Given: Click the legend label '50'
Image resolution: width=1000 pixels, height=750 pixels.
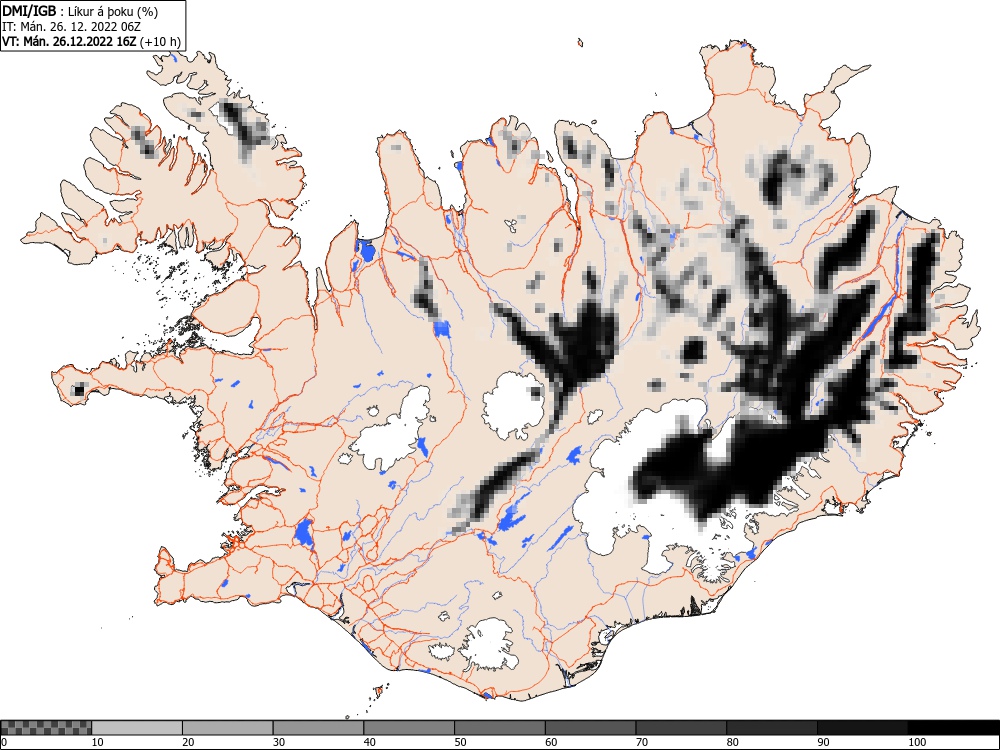Looking at the screenshot, I should click(460, 742).
